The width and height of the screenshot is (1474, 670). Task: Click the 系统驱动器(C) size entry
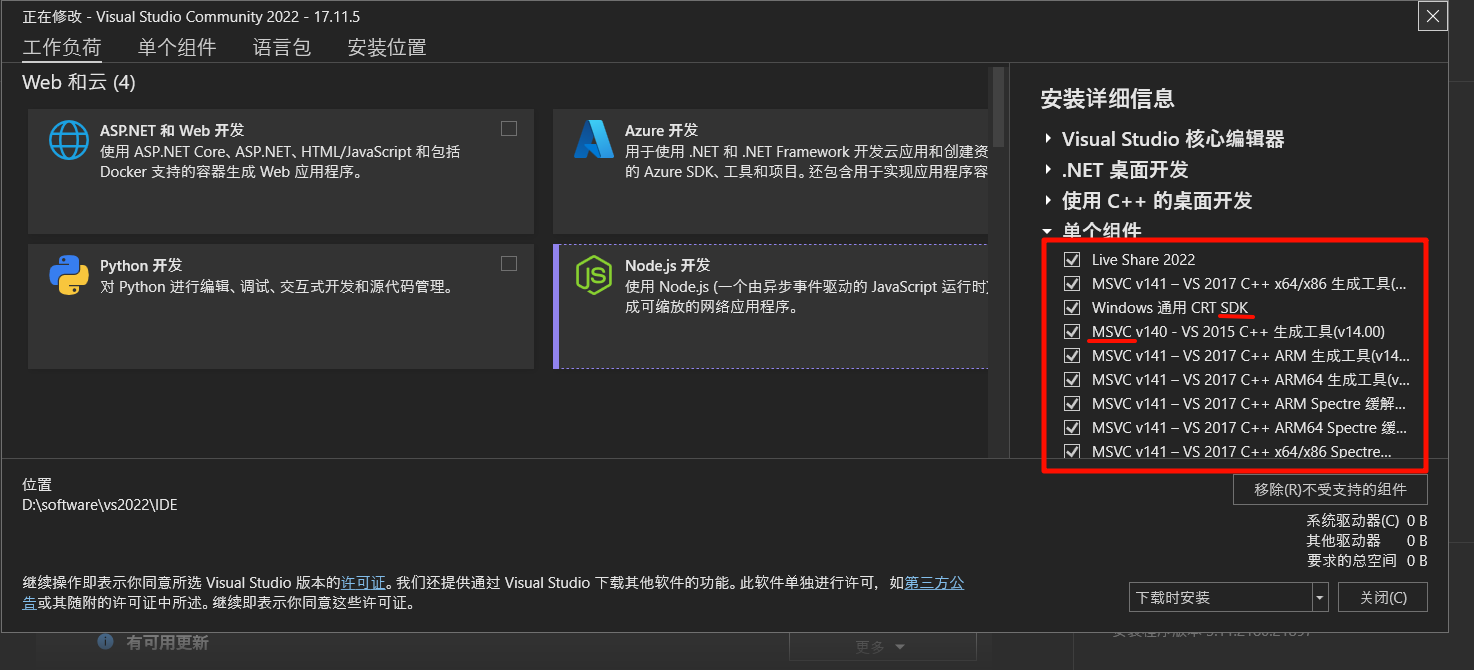coord(1367,521)
